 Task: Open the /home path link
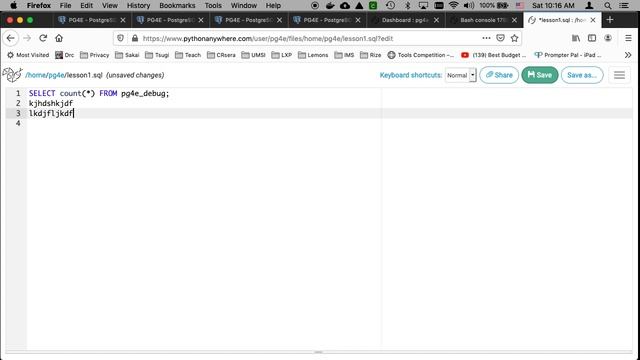pos(36,75)
